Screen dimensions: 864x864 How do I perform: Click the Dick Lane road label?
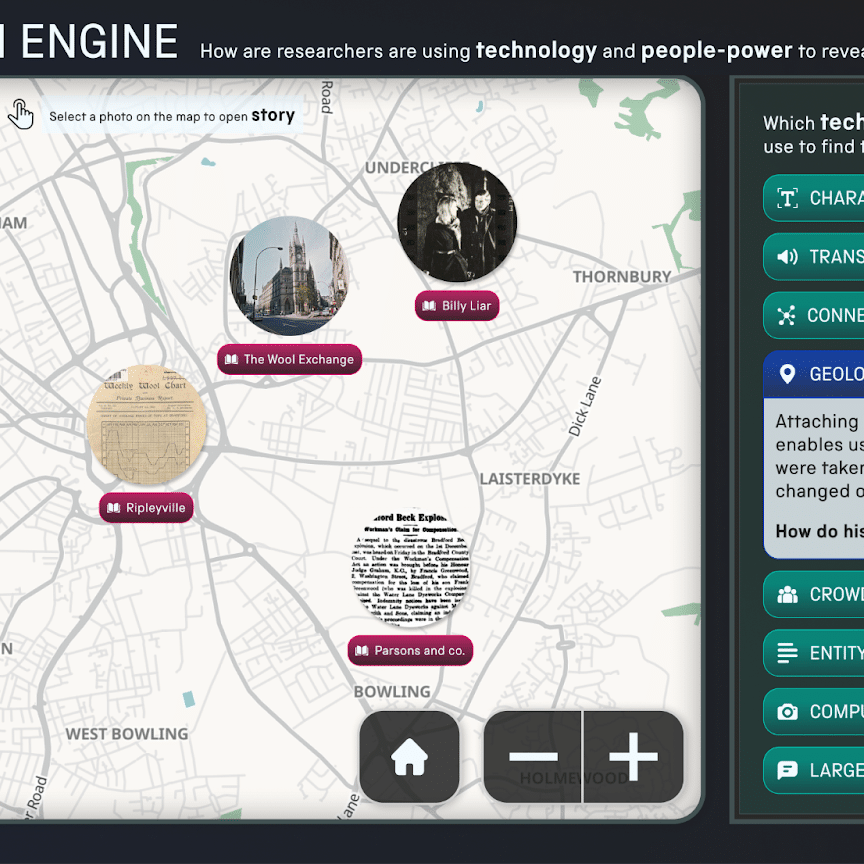(585, 407)
